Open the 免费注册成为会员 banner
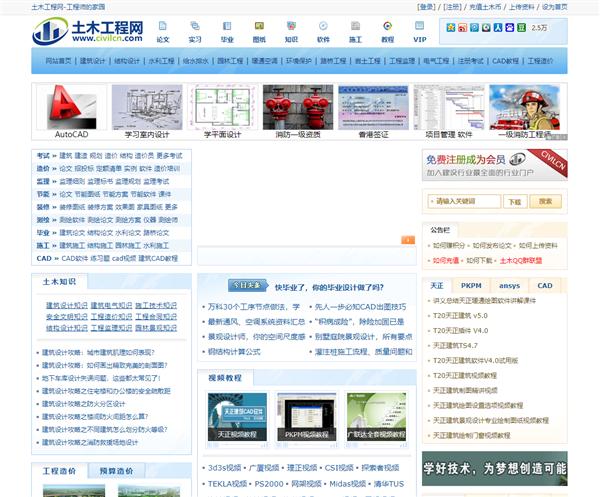This screenshot has width=600, height=497. pos(495,165)
